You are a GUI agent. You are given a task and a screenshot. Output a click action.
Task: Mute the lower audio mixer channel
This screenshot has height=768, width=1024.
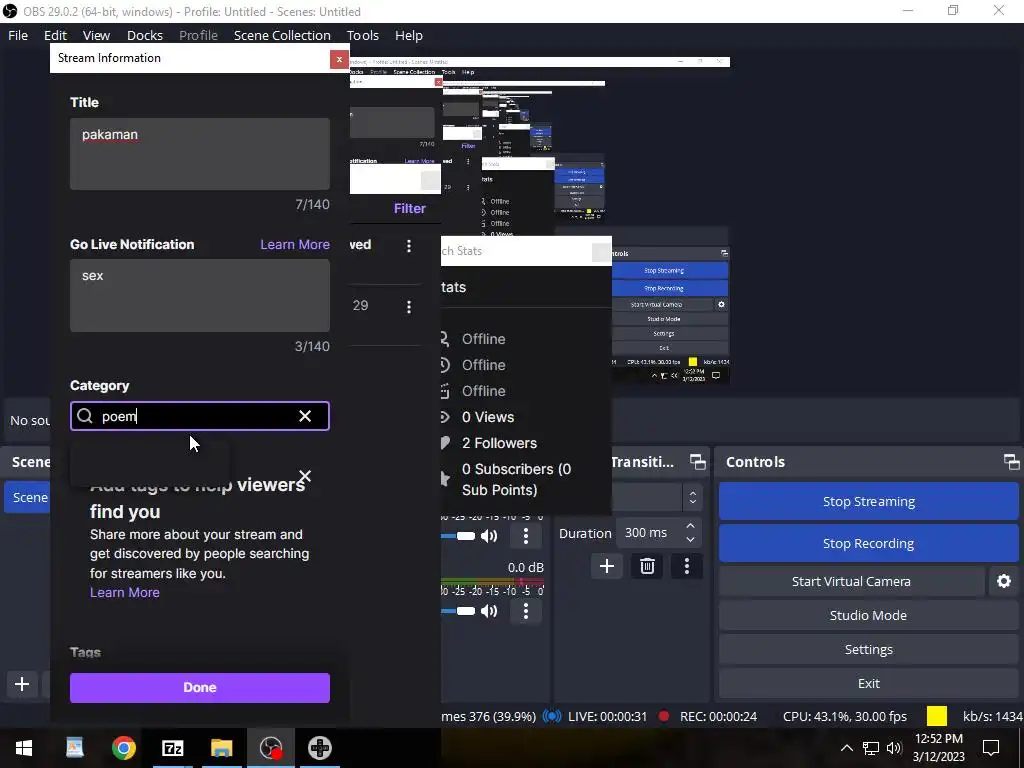pyautogui.click(x=489, y=611)
